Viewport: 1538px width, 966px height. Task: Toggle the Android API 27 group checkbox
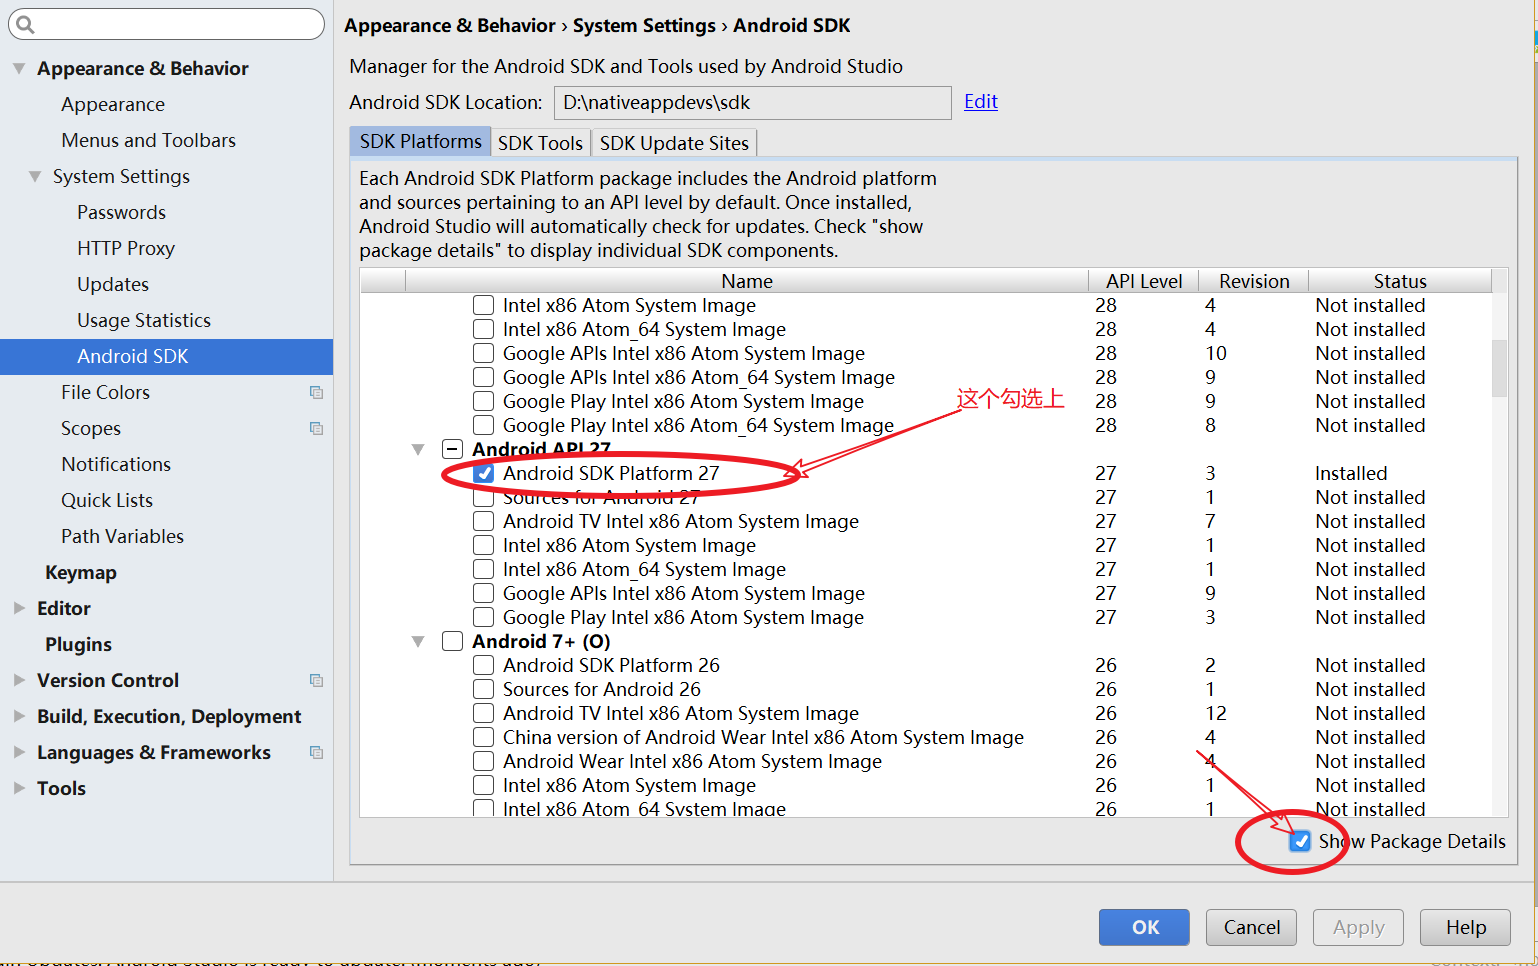pyautogui.click(x=453, y=449)
